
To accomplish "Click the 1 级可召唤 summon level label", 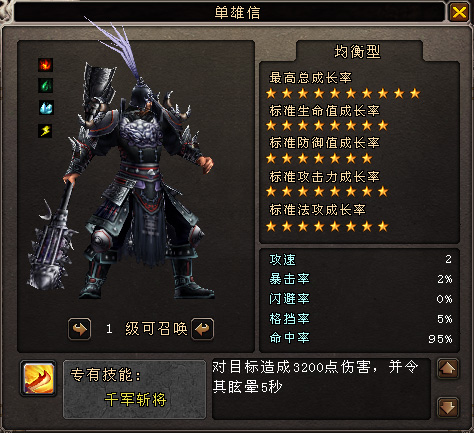I will [146, 329].
